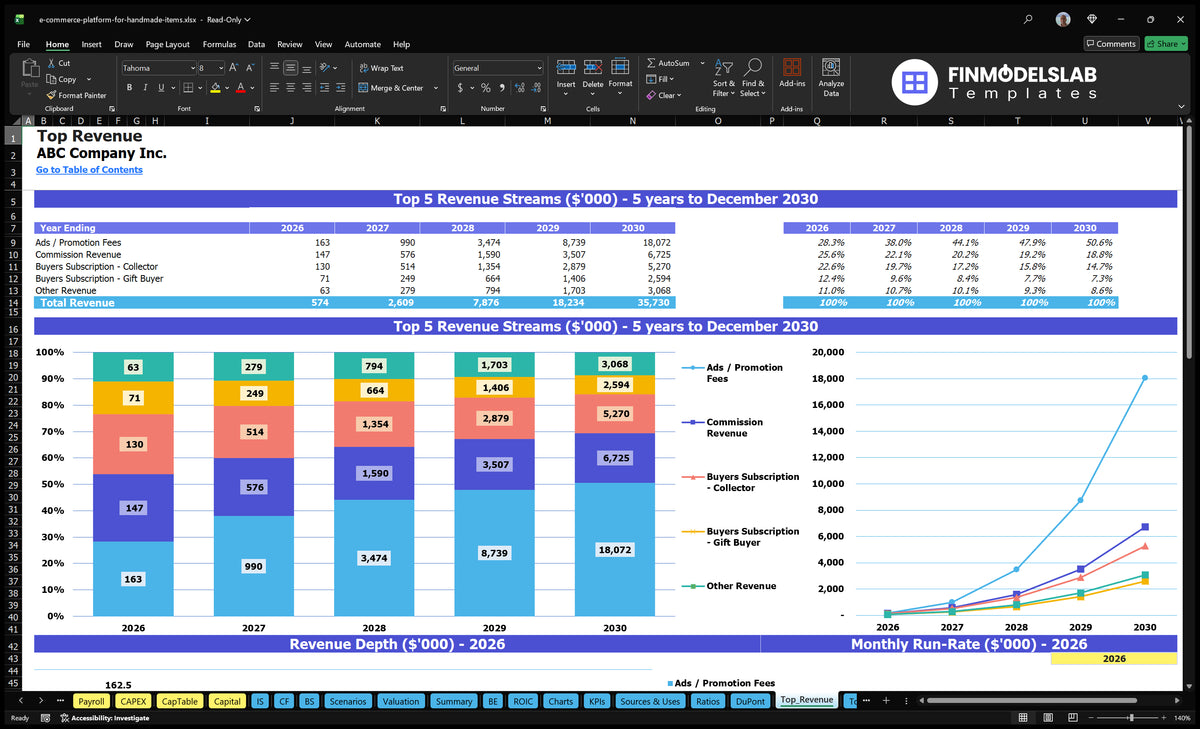
Task: Apply Accounting dollar number format
Action: pos(460,88)
